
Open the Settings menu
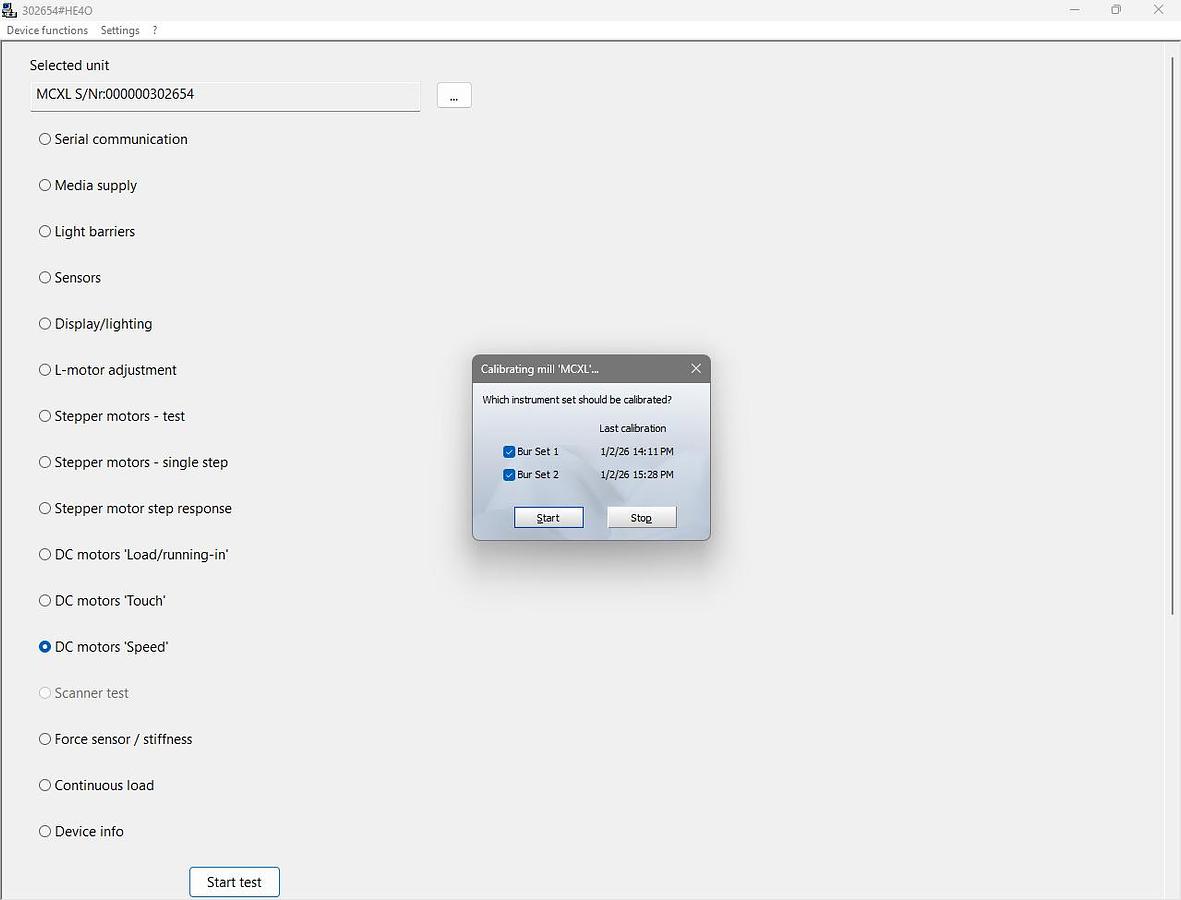[x=120, y=30]
